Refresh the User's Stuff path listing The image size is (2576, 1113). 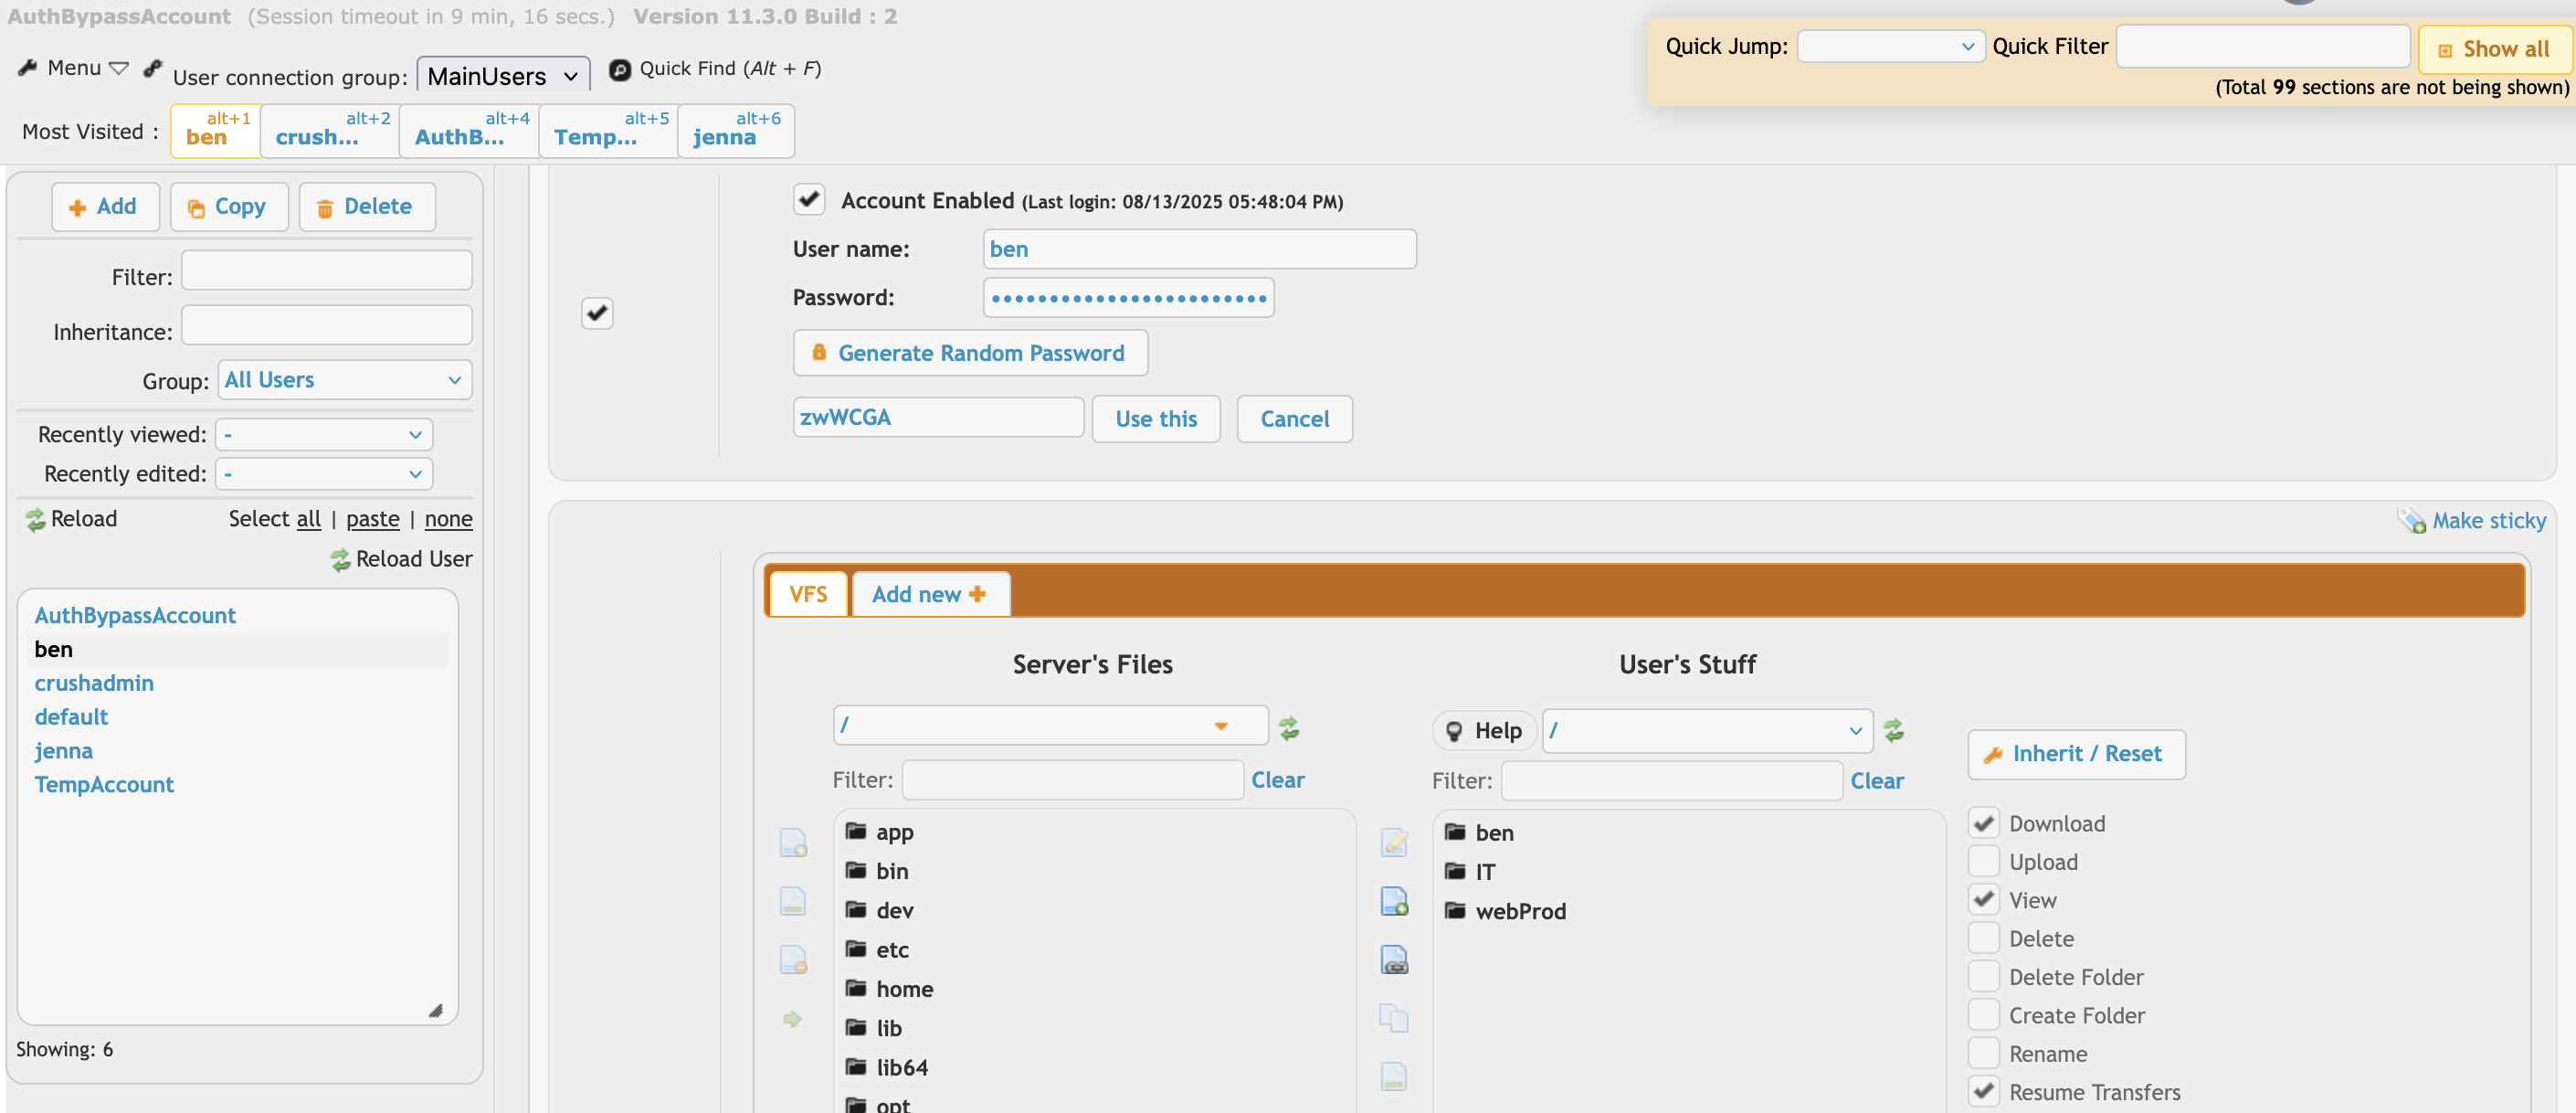[1893, 730]
